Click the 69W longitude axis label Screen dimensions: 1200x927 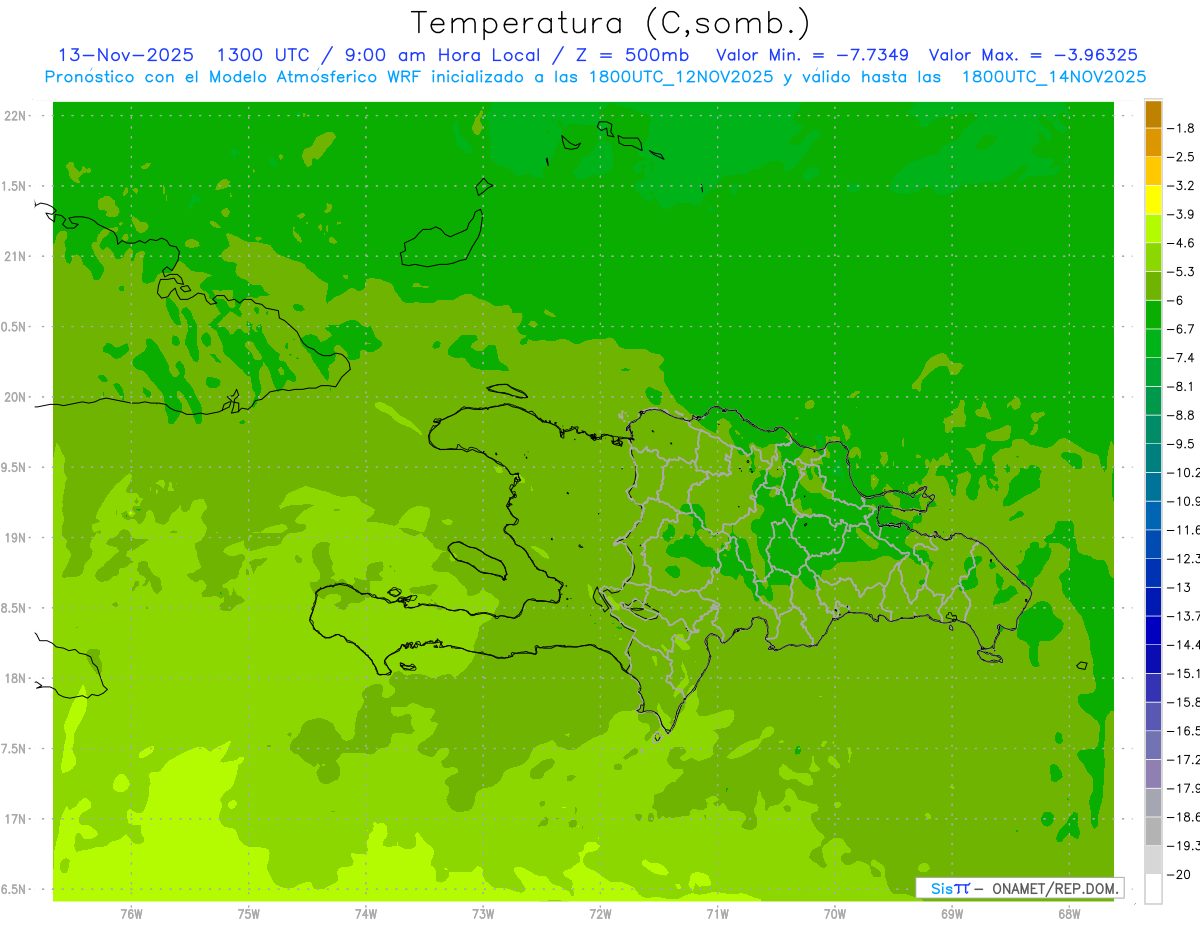952,914
